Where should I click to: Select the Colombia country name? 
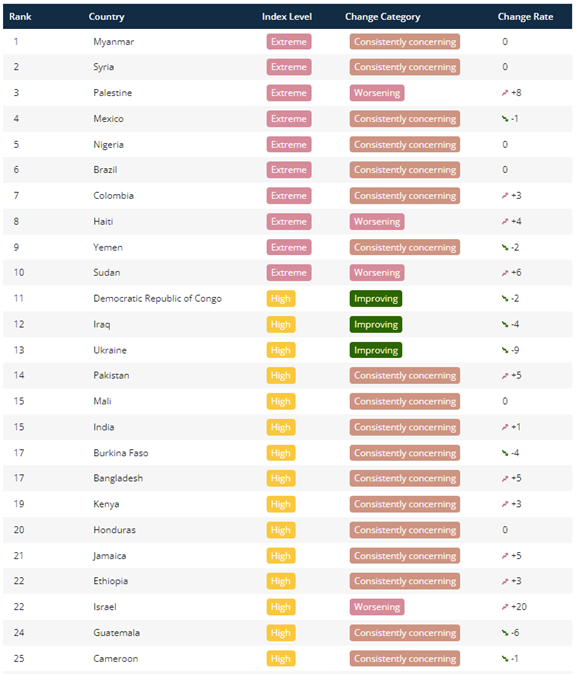pyautogui.click(x=113, y=196)
